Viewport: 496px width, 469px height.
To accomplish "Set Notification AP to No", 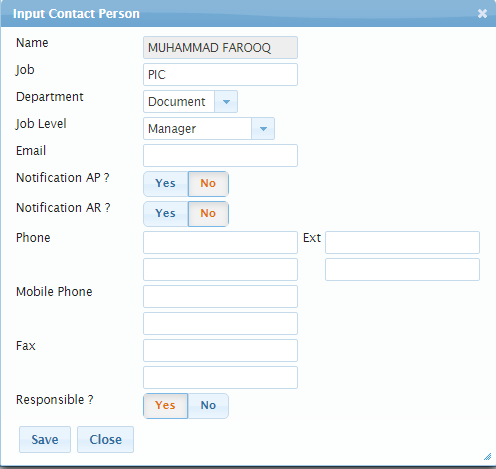I will point(208,184).
